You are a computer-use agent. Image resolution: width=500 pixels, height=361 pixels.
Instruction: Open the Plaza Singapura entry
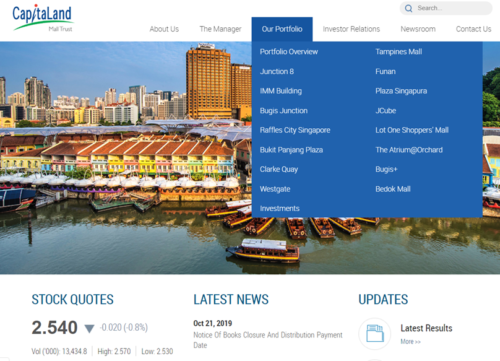(x=401, y=91)
